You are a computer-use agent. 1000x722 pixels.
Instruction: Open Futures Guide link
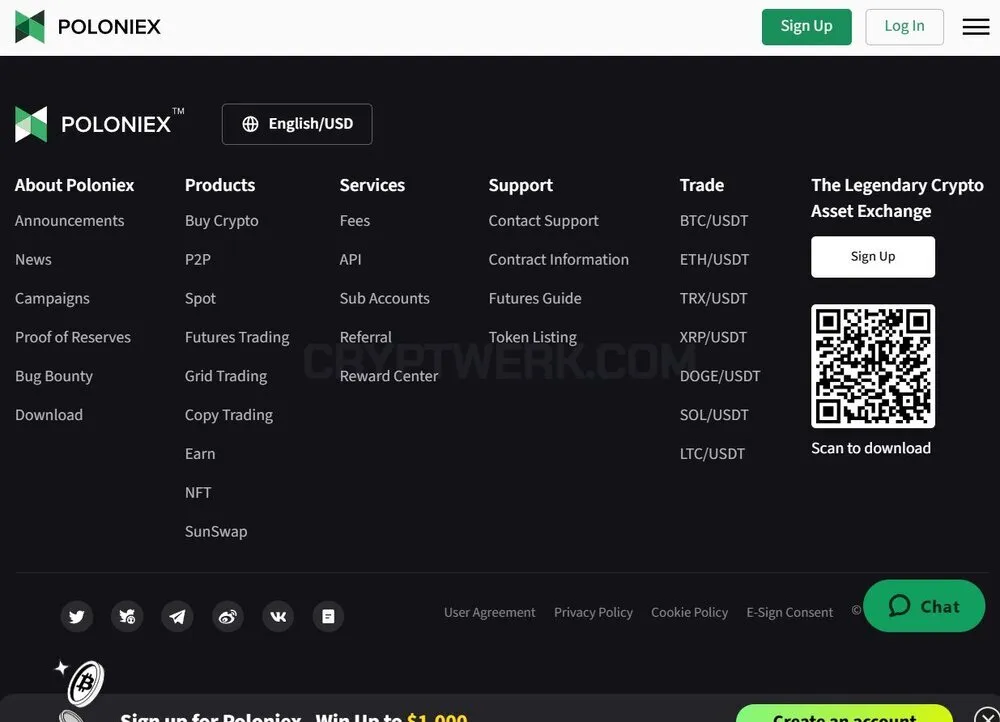pos(535,298)
